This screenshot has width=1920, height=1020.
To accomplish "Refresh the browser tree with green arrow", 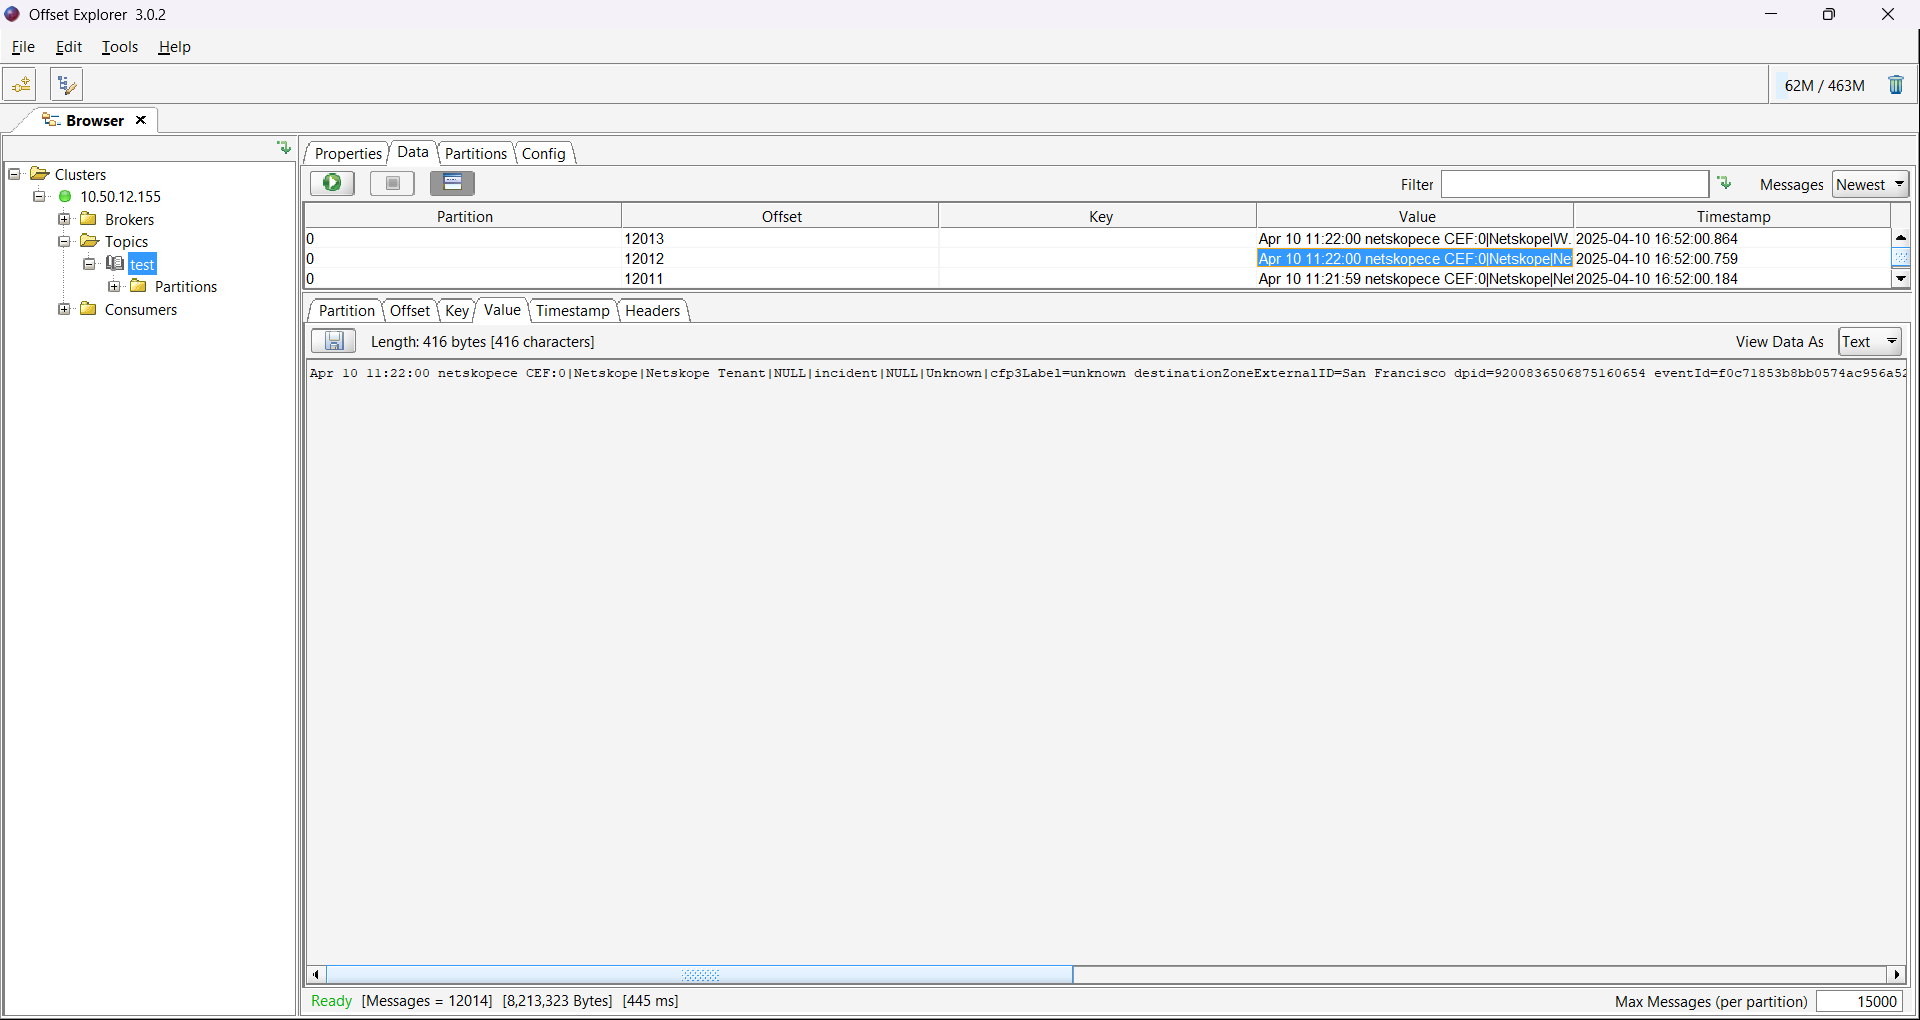I will click(x=284, y=148).
